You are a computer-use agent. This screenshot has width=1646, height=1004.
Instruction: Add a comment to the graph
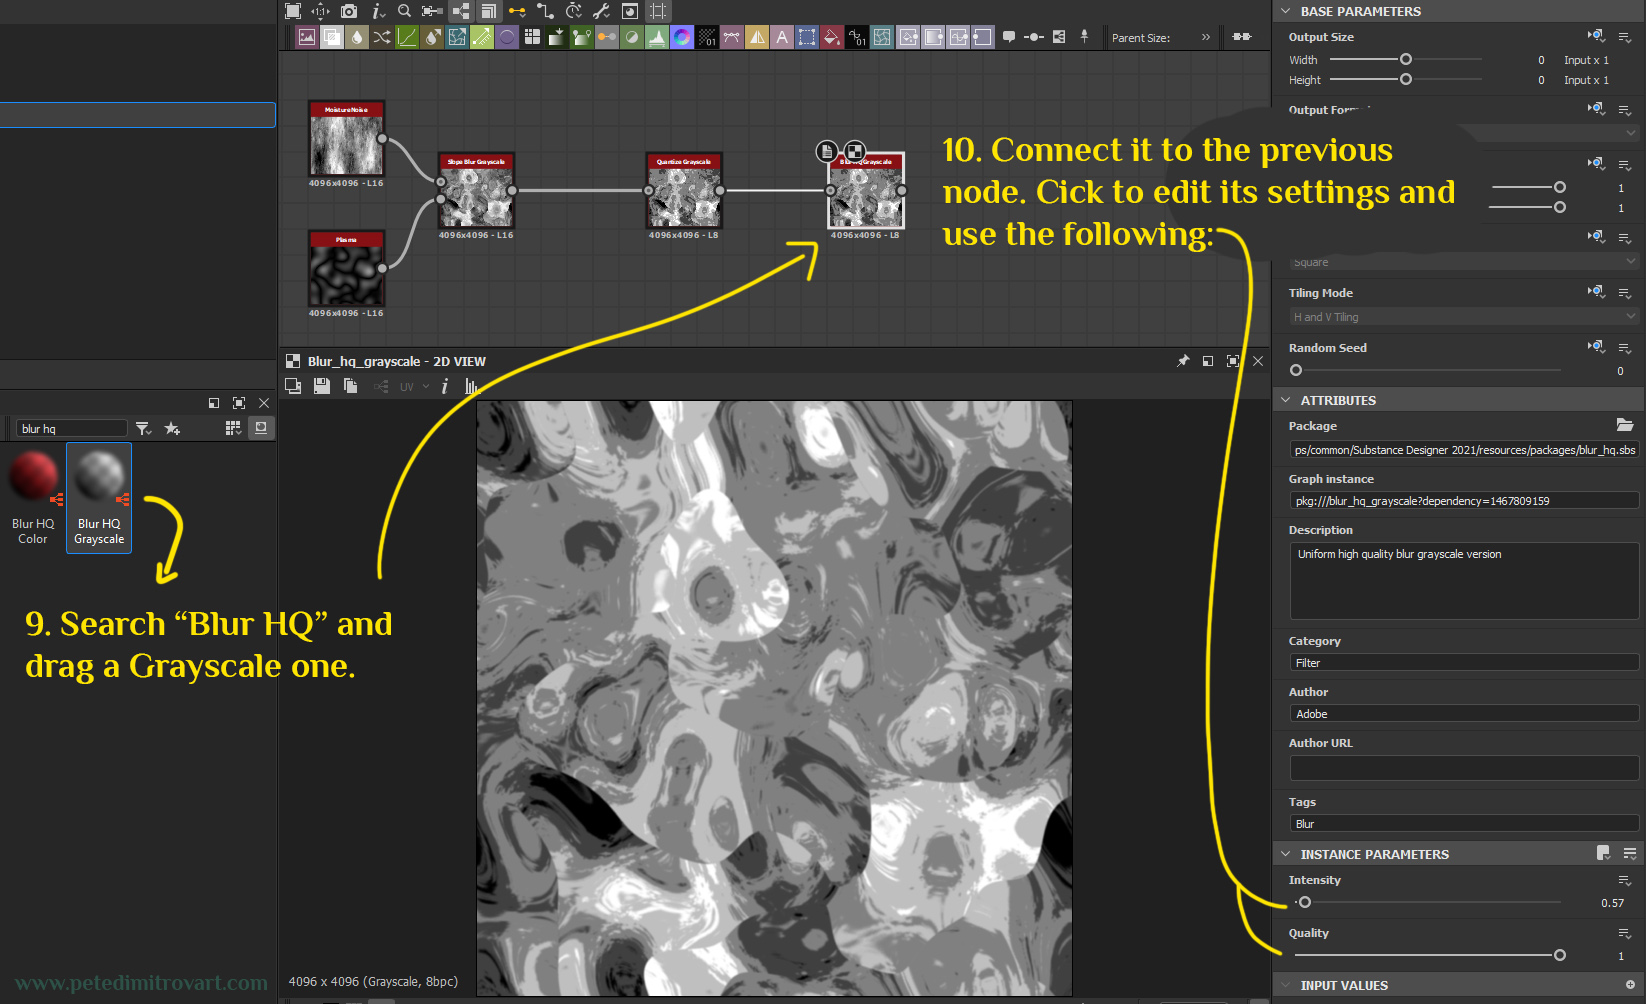(x=1009, y=37)
